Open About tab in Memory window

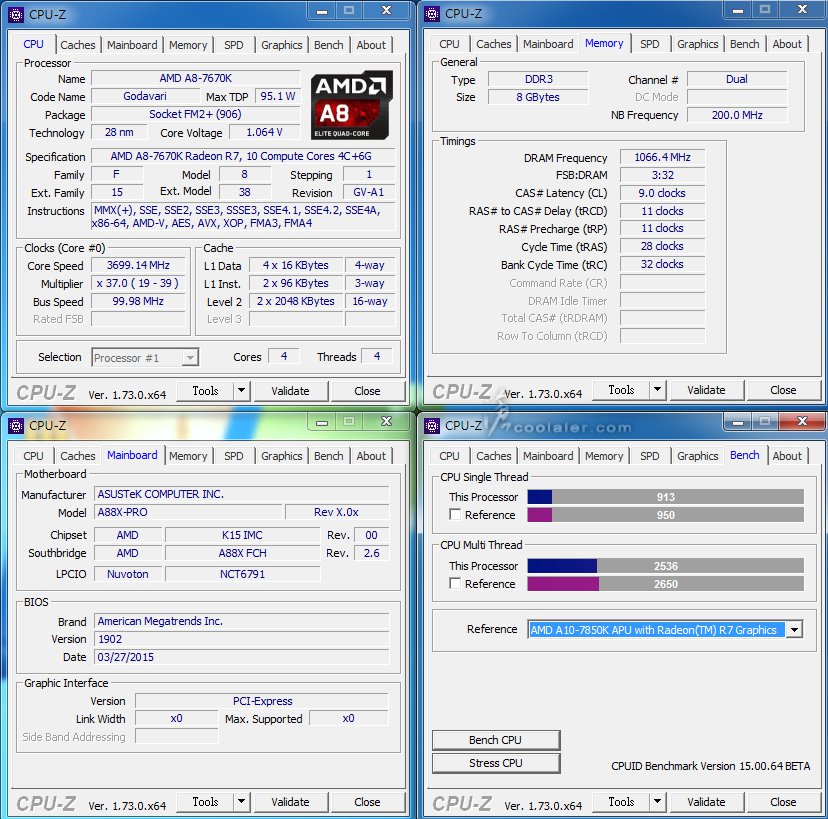pyautogui.click(x=787, y=44)
